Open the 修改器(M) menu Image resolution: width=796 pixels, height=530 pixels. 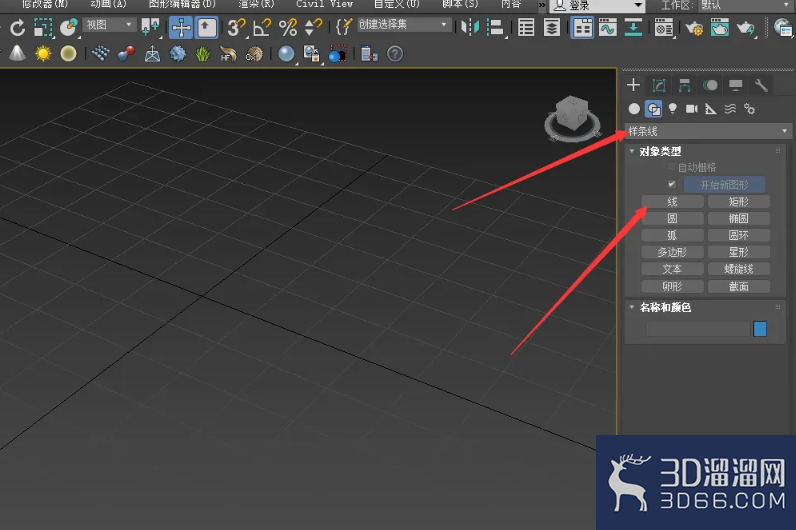pyautogui.click(x=45, y=4)
